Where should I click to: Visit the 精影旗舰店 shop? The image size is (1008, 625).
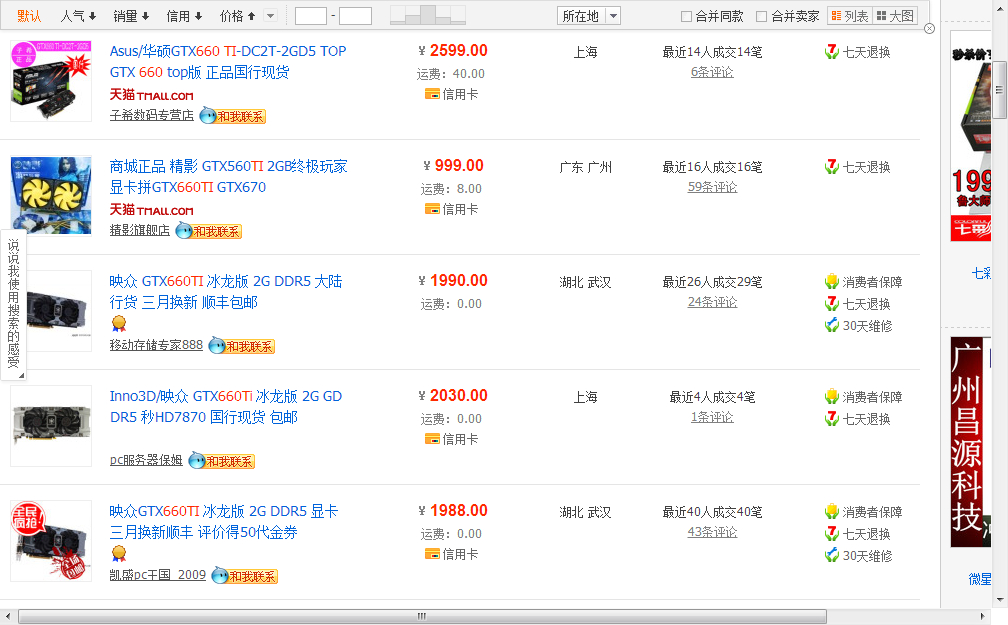pyautogui.click(x=140, y=230)
